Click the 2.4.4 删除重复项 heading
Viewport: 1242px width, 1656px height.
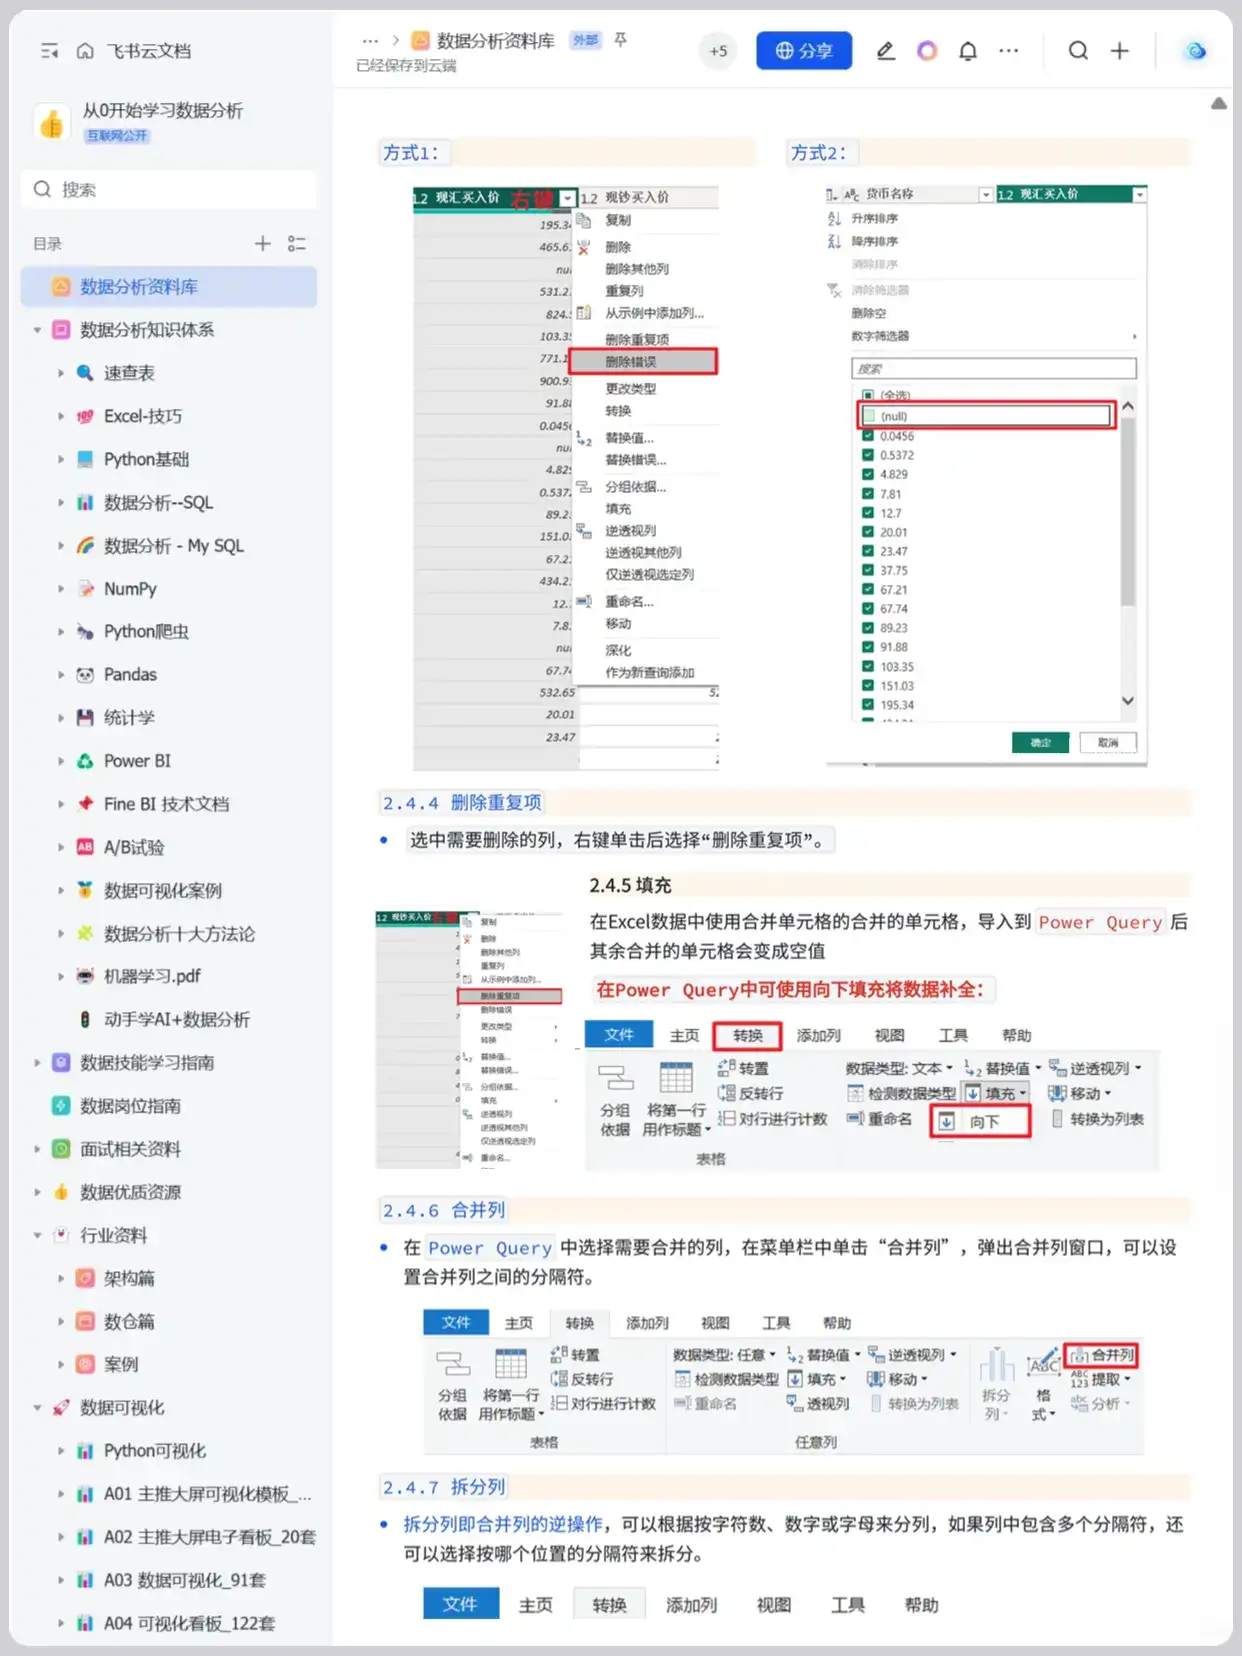pos(462,802)
